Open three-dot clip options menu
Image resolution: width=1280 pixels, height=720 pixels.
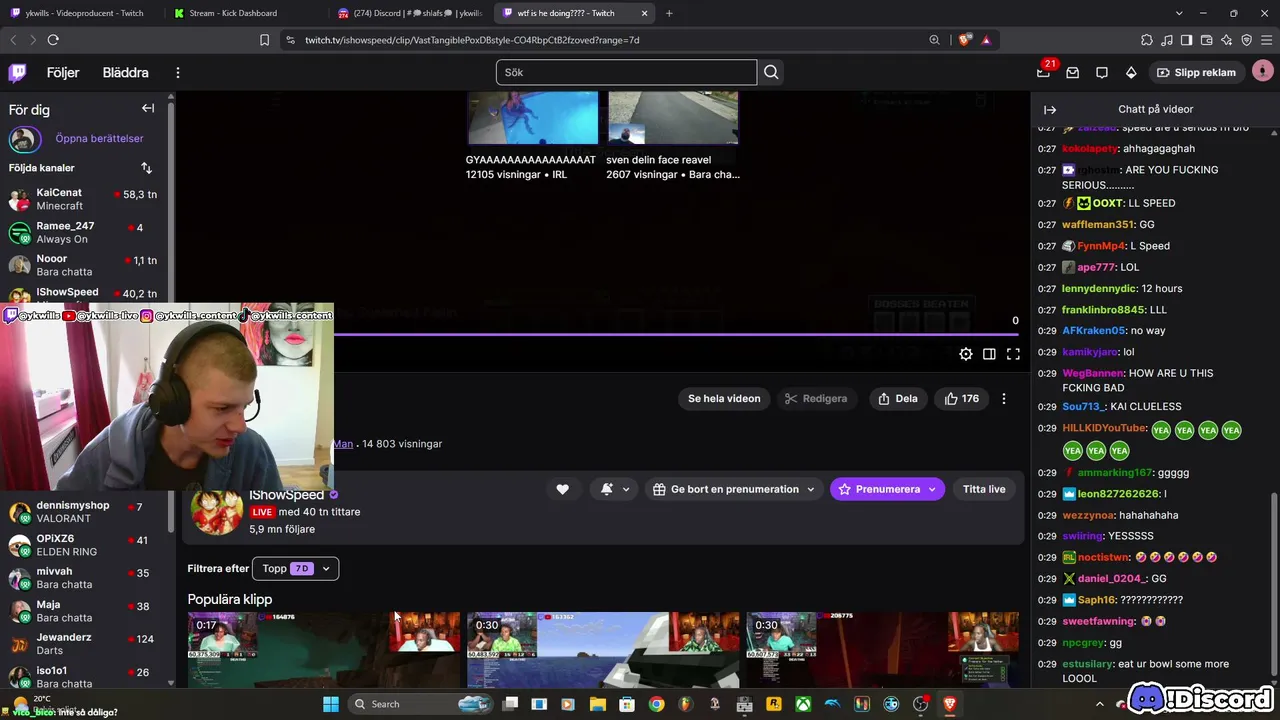pyautogui.click(x=1004, y=398)
